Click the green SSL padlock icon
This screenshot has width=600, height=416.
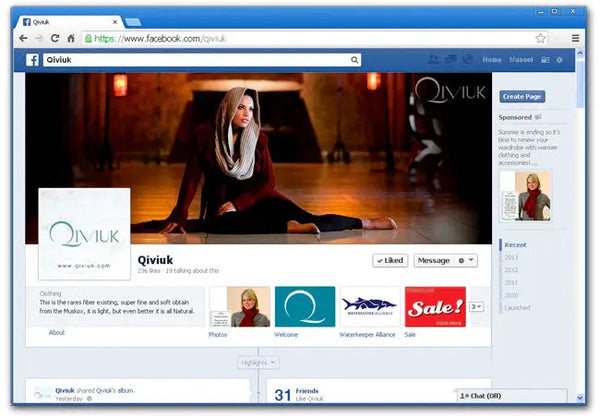coord(88,38)
